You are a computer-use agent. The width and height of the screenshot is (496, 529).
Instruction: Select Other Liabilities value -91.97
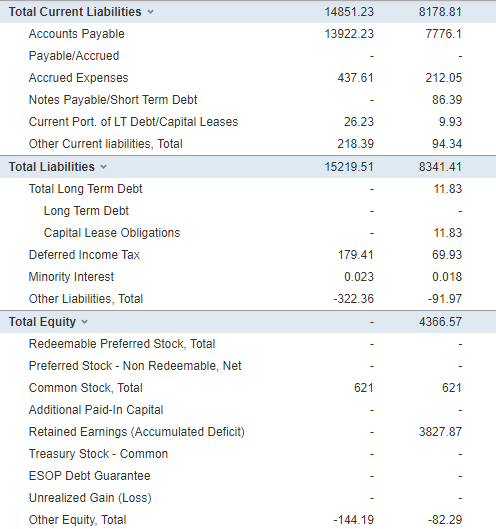point(445,299)
